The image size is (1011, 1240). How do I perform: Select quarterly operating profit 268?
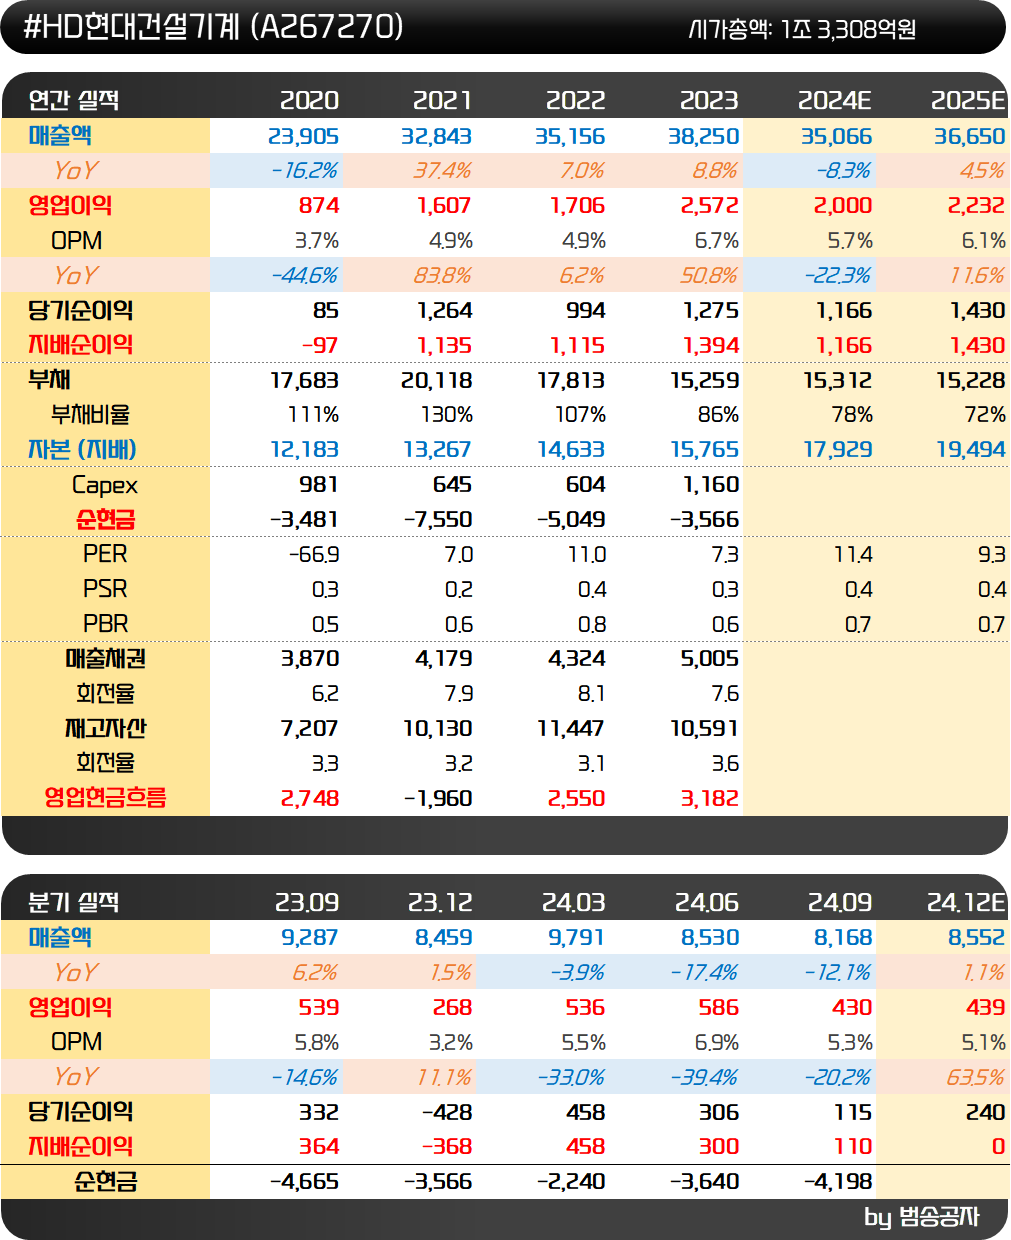(452, 1008)
